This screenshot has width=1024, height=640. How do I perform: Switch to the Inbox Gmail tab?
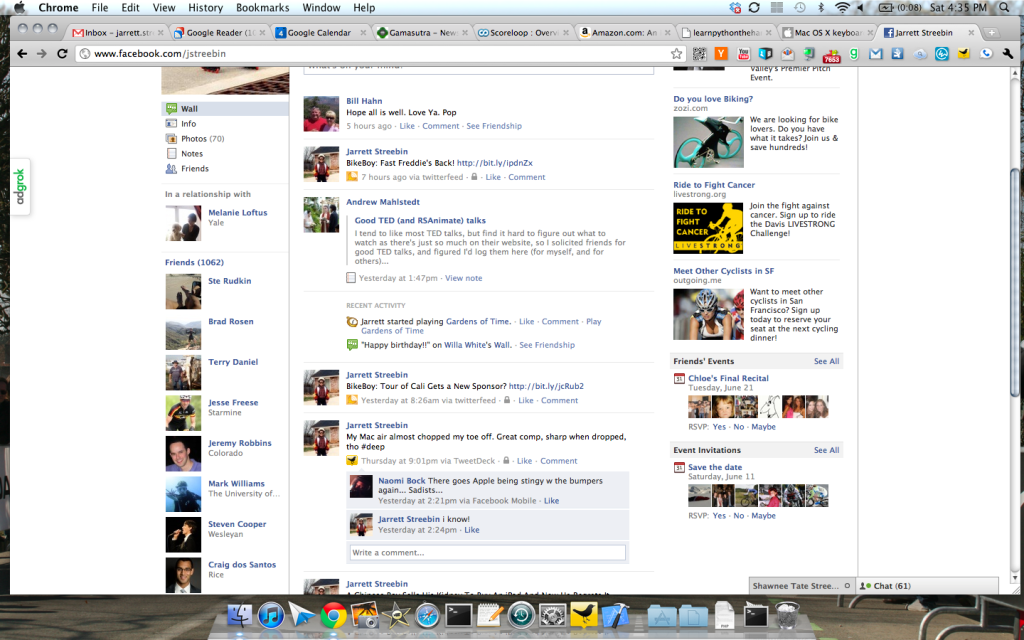pos(118,33)
